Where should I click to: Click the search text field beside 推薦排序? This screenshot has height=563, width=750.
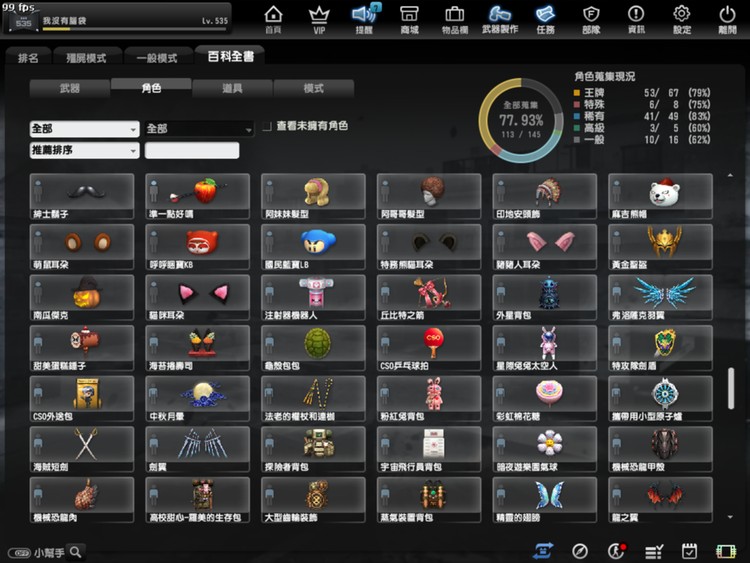[192, 151]
